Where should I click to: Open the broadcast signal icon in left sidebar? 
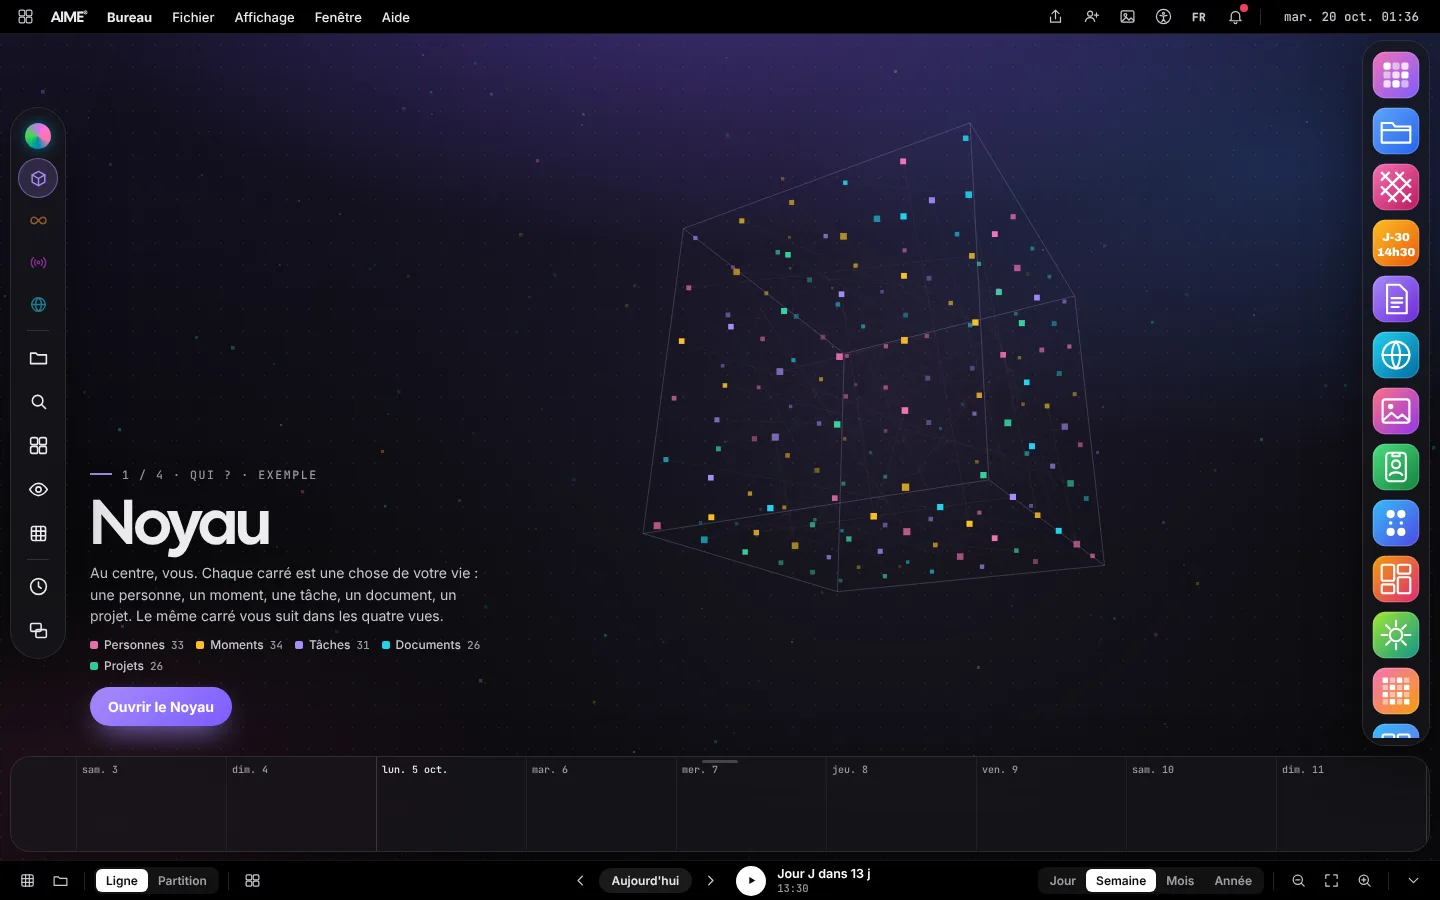(x=38, y=263)
